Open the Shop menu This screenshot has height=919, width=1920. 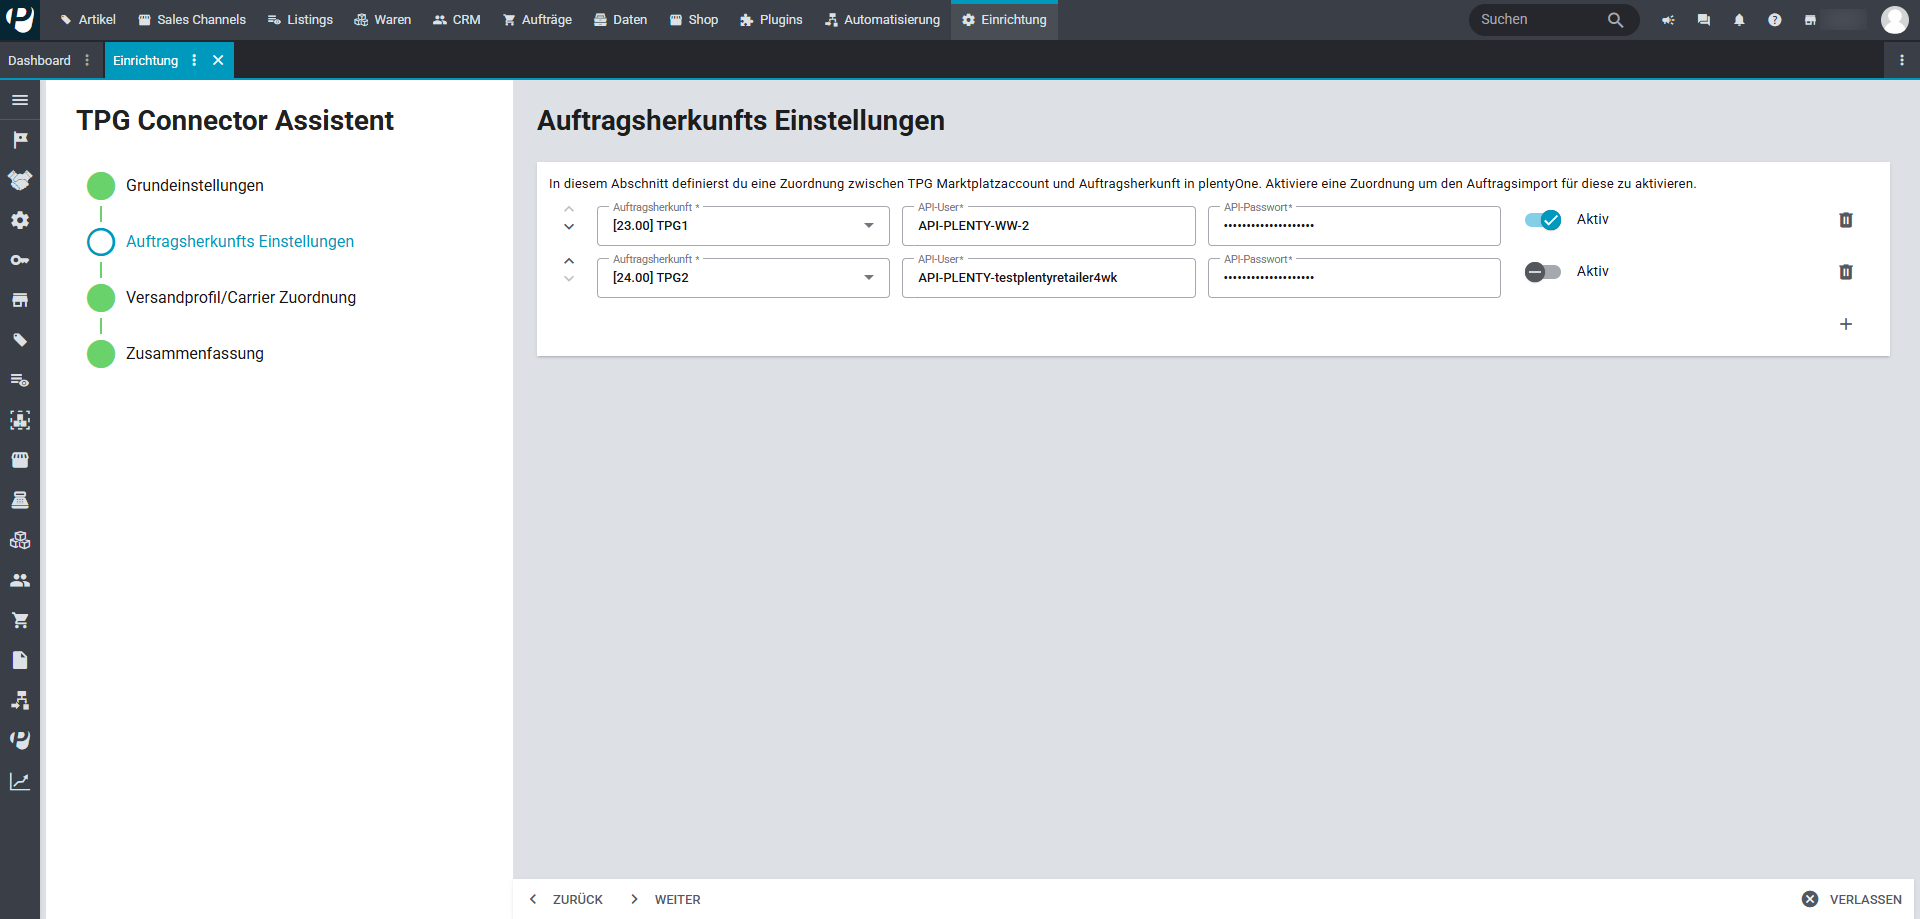click(x=694, y=20)
